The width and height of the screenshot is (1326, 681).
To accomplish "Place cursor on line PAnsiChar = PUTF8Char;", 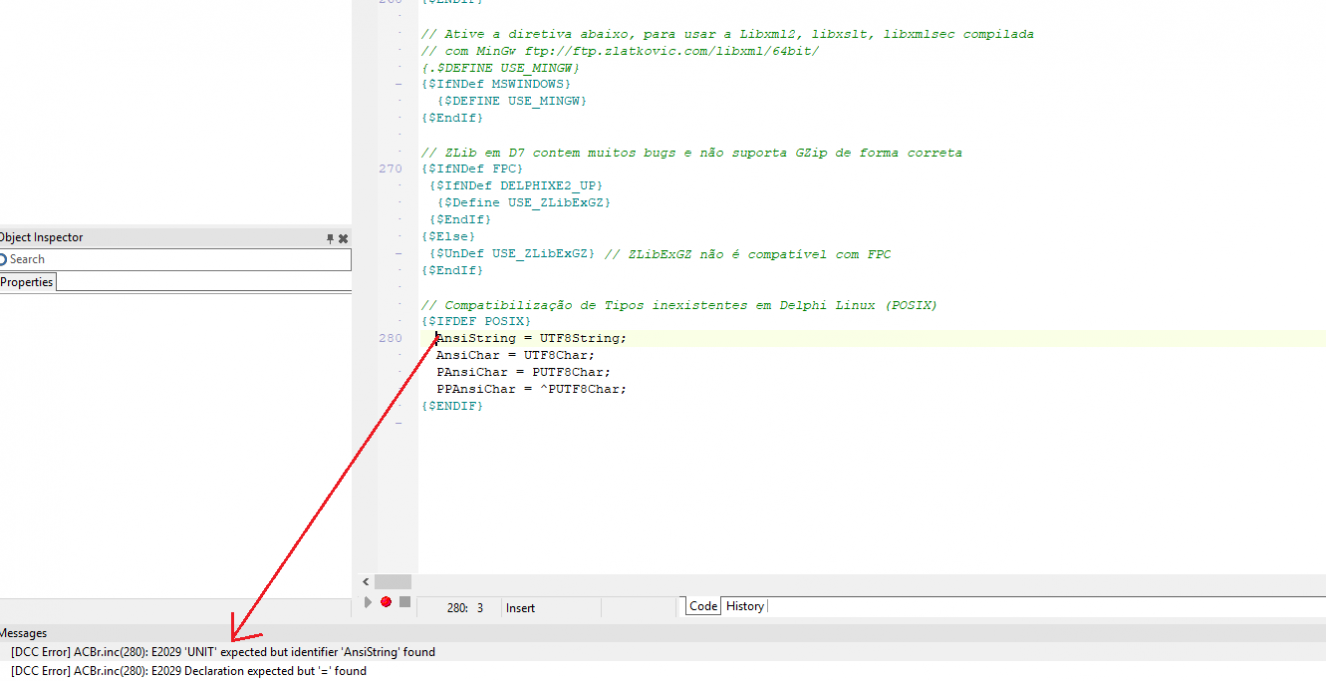I will point(523,372).
